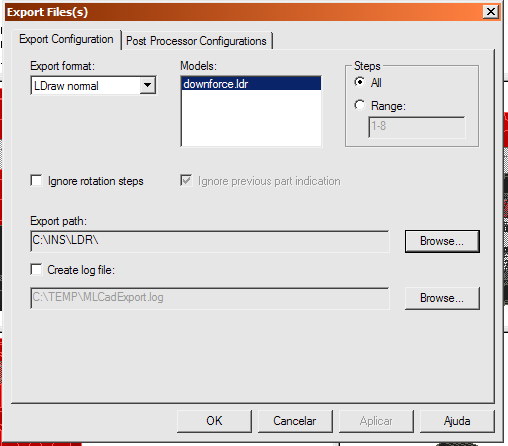508x446 pixels.
Task: Enable the Create log file checkbox
Action: coord(36,269)
